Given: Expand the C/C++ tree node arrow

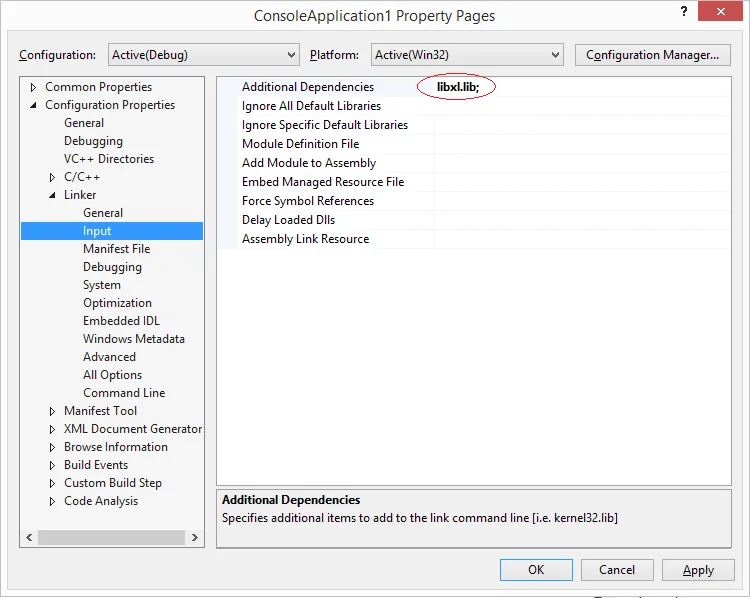Looking at the screenshot, I should click(52, 177).
